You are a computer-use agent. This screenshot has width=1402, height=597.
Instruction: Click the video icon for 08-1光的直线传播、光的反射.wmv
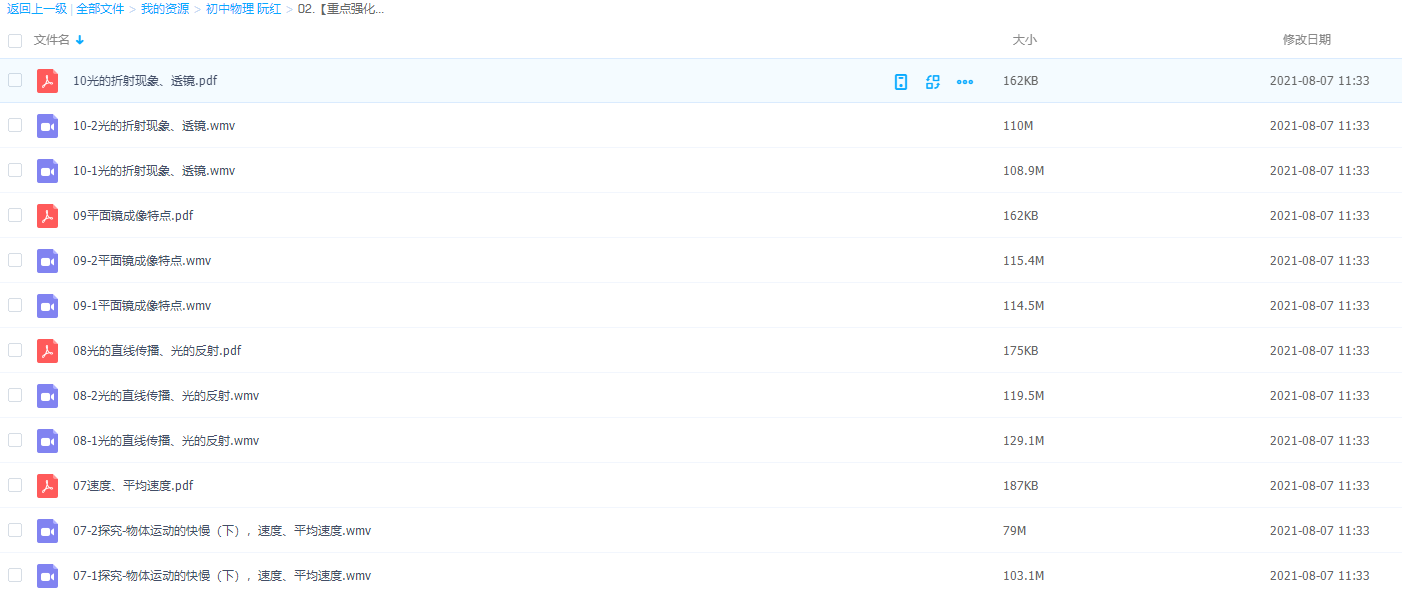coord(47,441)
